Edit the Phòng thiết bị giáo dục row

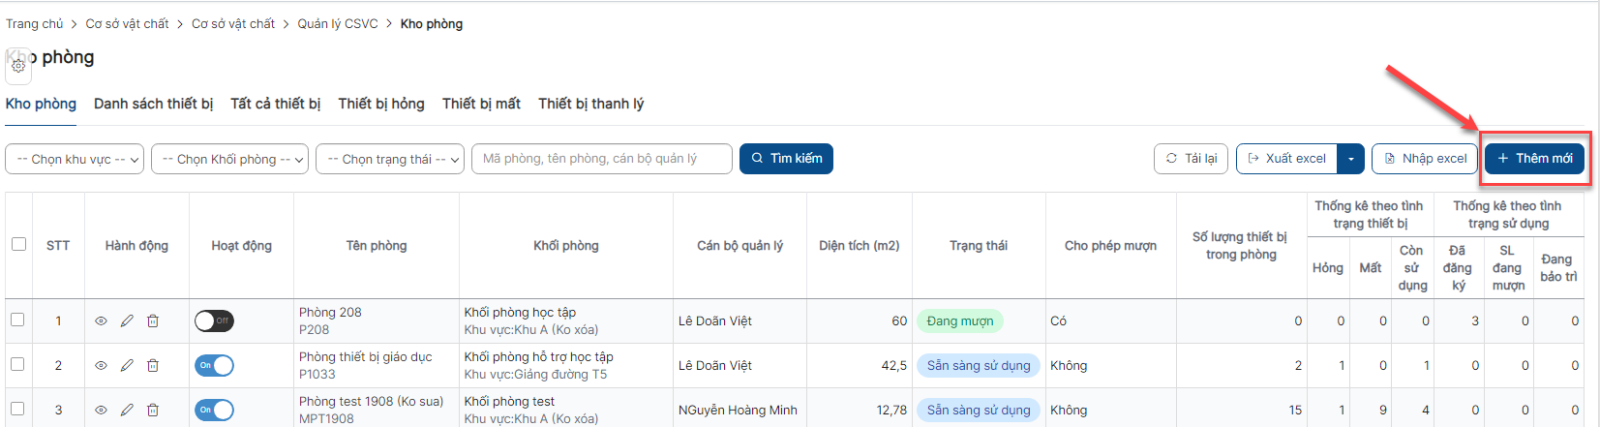coord(127,366)
